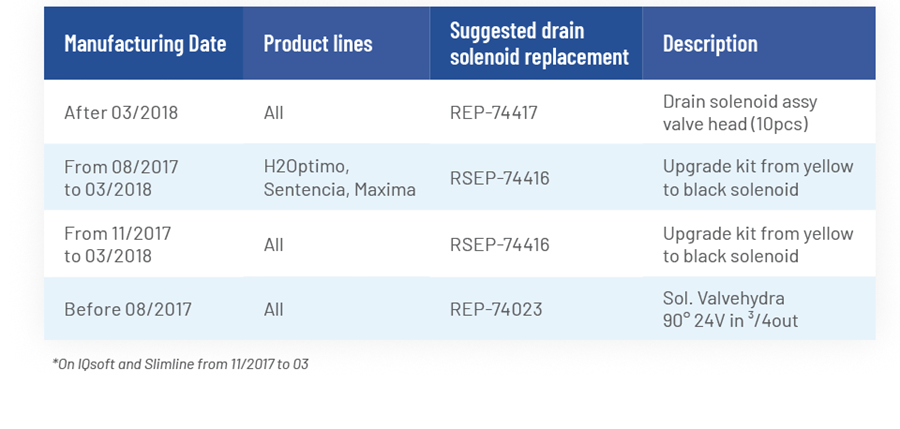Click the After 03/2018 date cell
This screenshot has height=429, width=900.
point(121,113)
